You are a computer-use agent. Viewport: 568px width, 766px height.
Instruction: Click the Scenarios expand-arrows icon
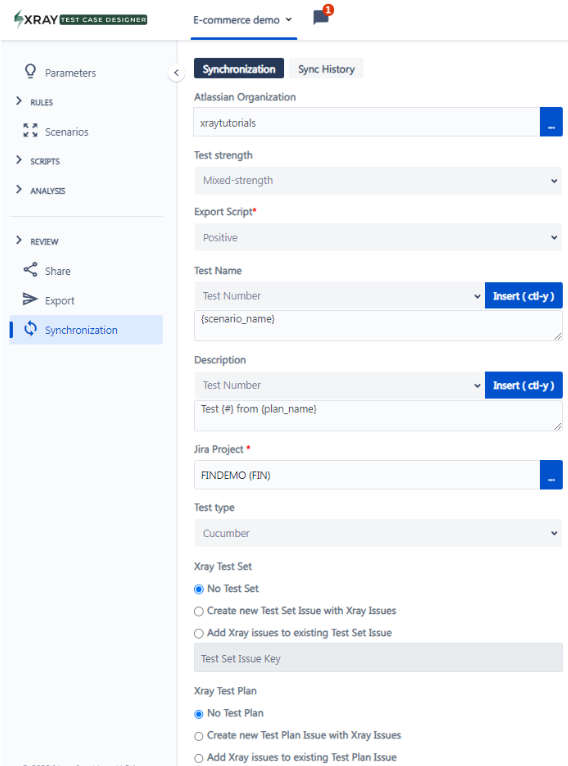[x=30, y=130]
